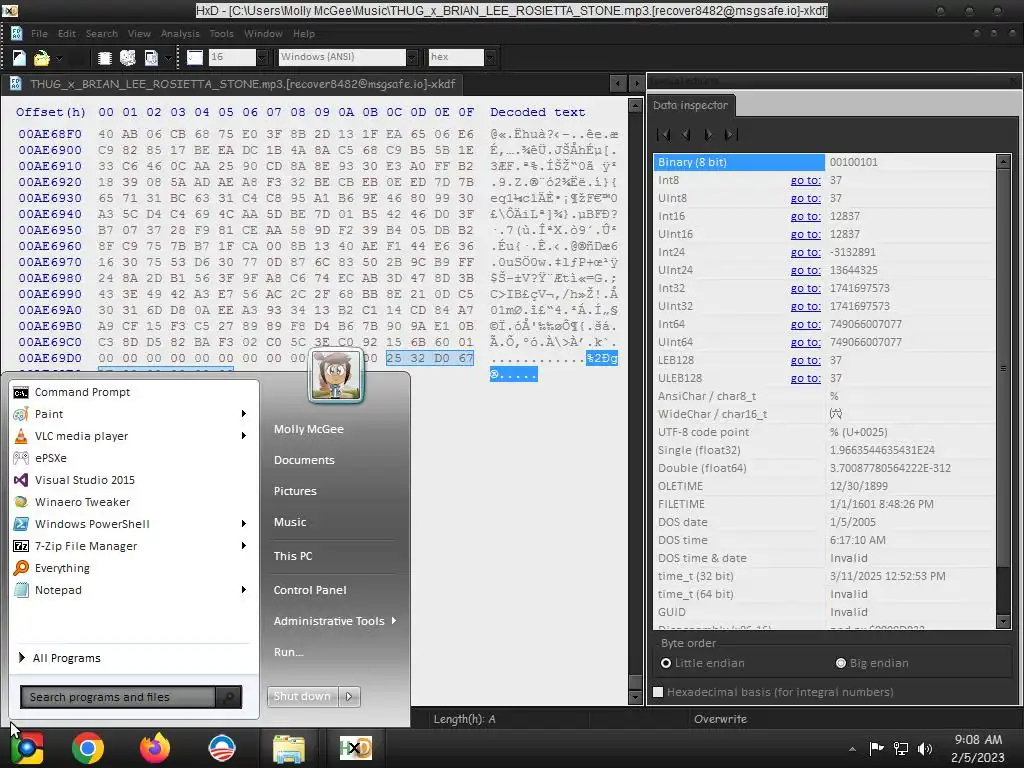Click the Open disk image icon
Screen dimensions: 1024x768
tap(151, 58)
